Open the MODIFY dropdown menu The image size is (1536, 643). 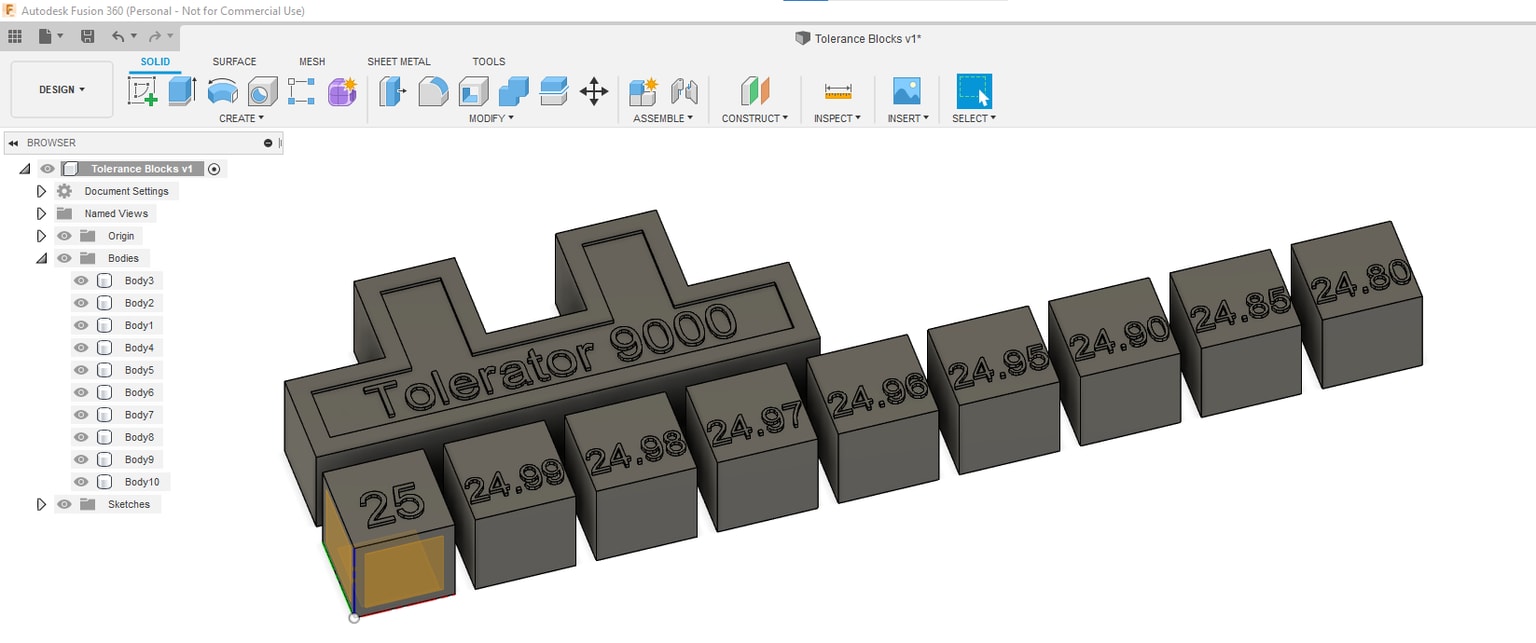point(491,118)
